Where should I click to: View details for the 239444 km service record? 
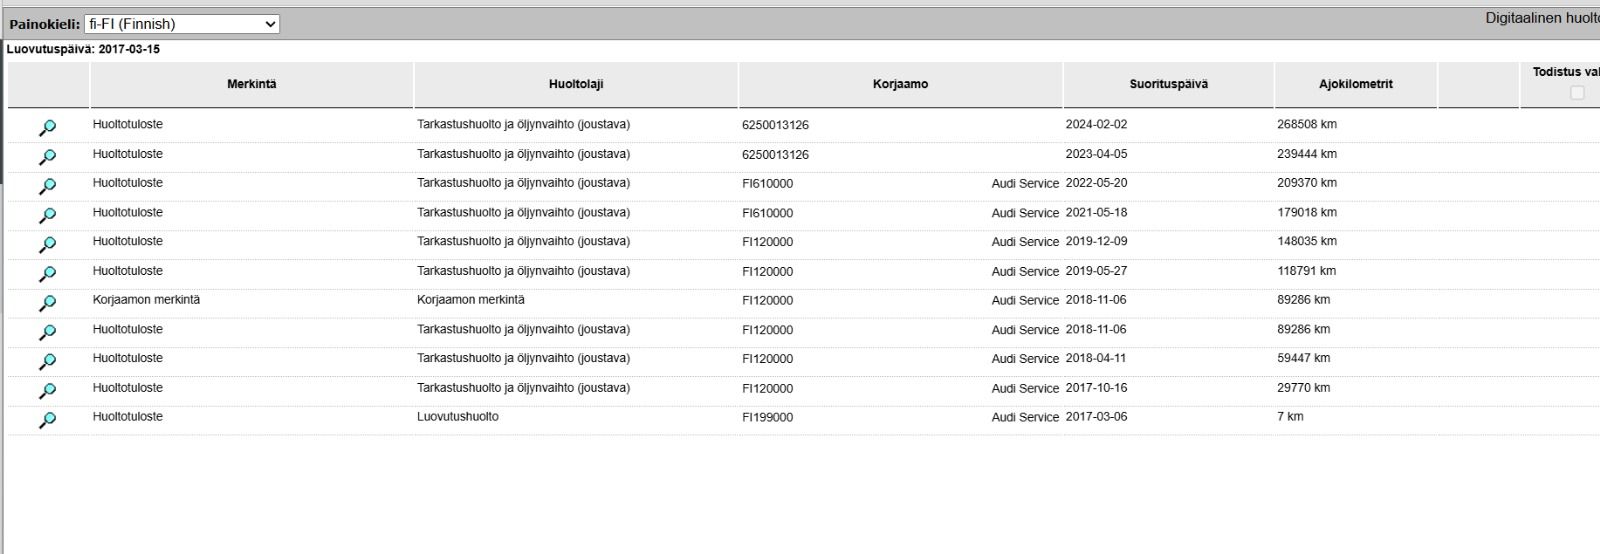click(47, 157)
